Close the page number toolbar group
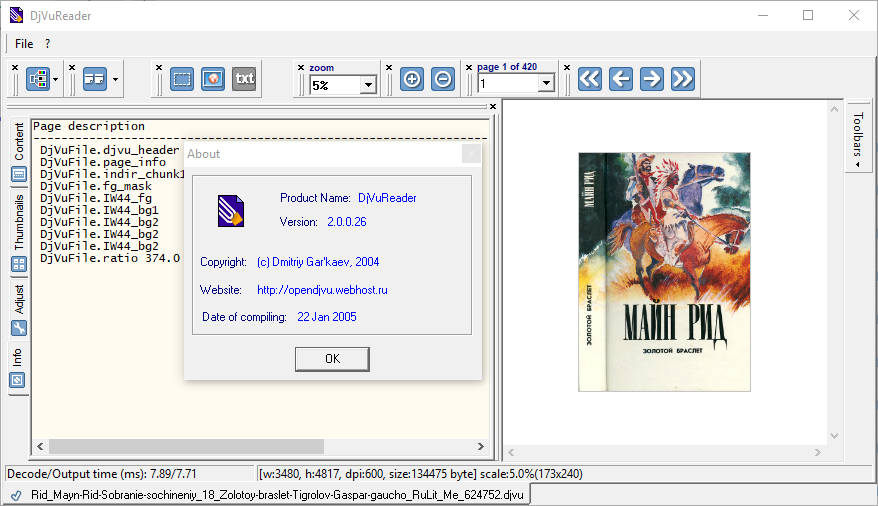878x506 pixels. (x=469, y=68)
